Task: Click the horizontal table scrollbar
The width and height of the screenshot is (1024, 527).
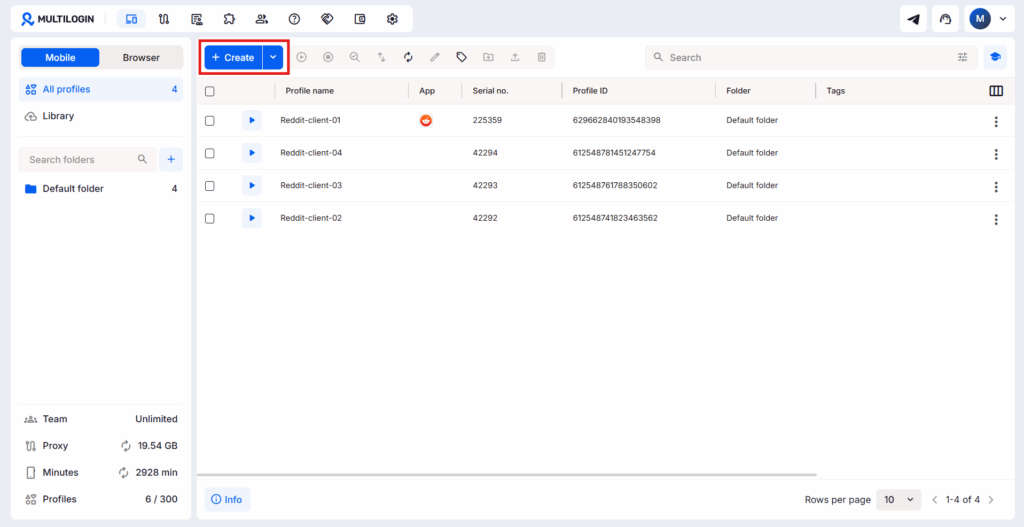Action: click(506, 475)
